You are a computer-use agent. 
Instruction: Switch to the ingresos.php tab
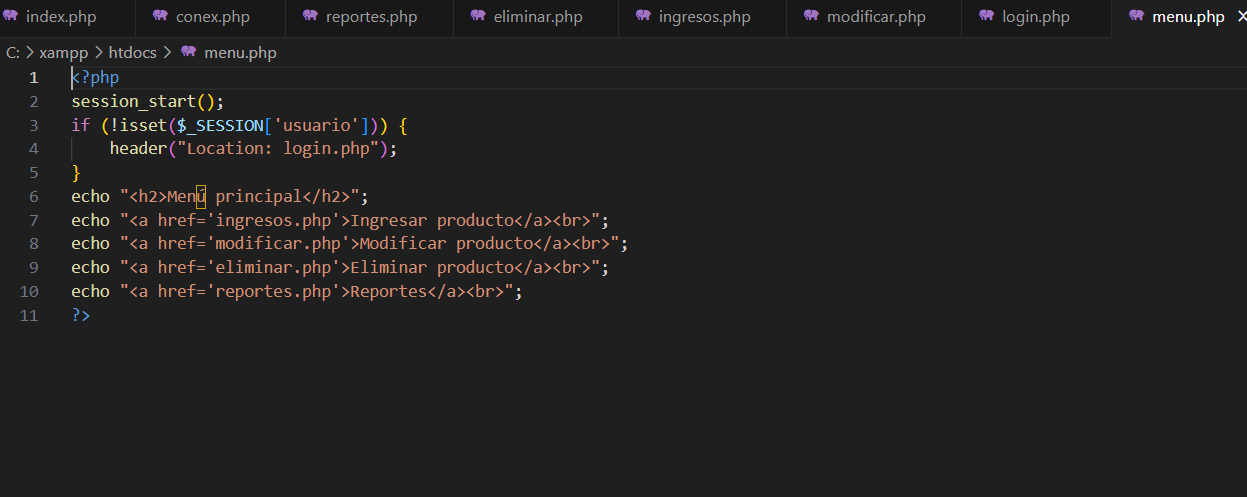pyautogui.click(x=704, y=17)
